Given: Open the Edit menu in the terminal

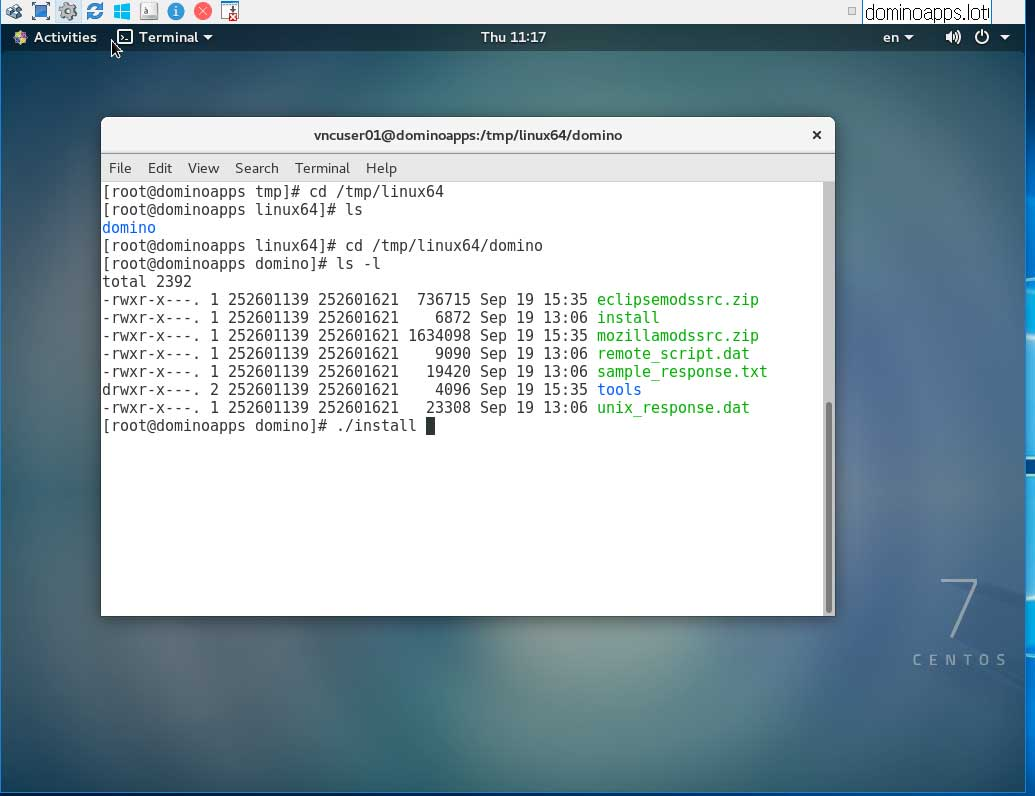Looking at the screenshot, I should click(x=160, y=168).
